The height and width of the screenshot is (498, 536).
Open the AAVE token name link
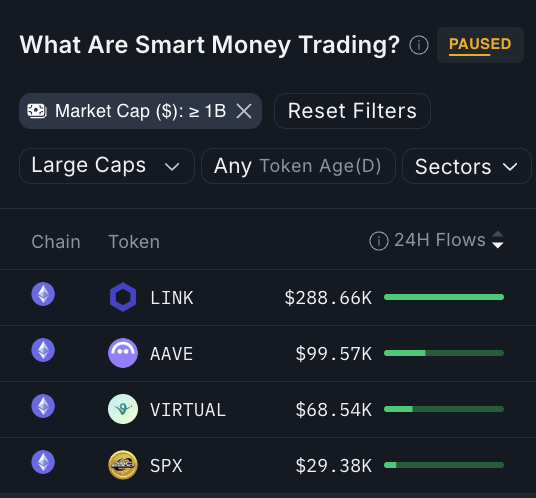[172, 353]
